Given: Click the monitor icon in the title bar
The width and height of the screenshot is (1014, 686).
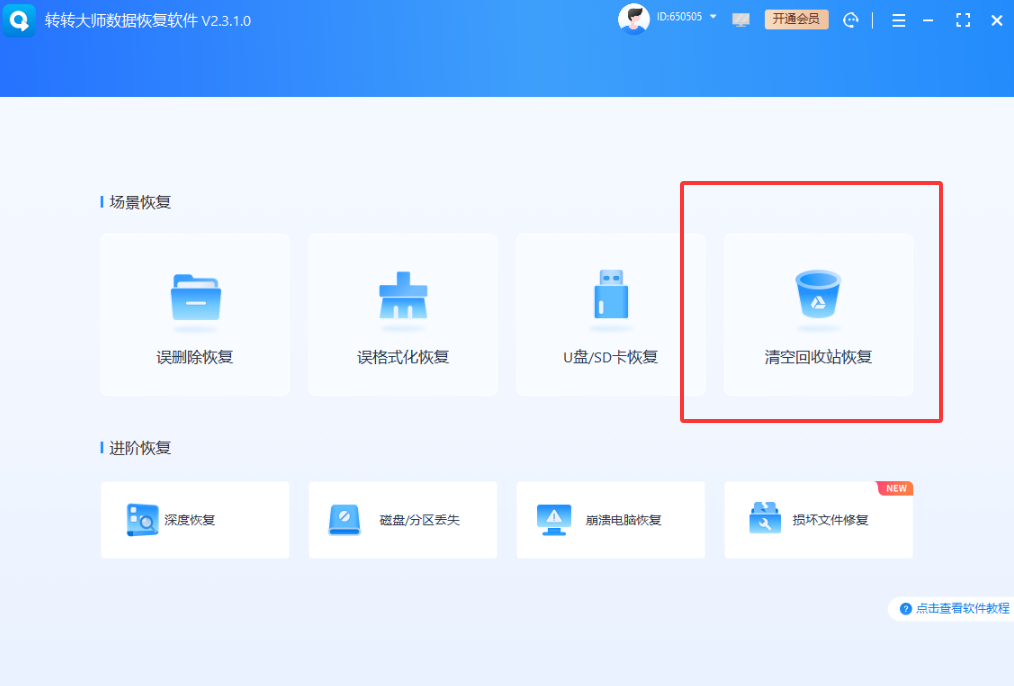Looking at the screenshot, I should click(741, 20).
